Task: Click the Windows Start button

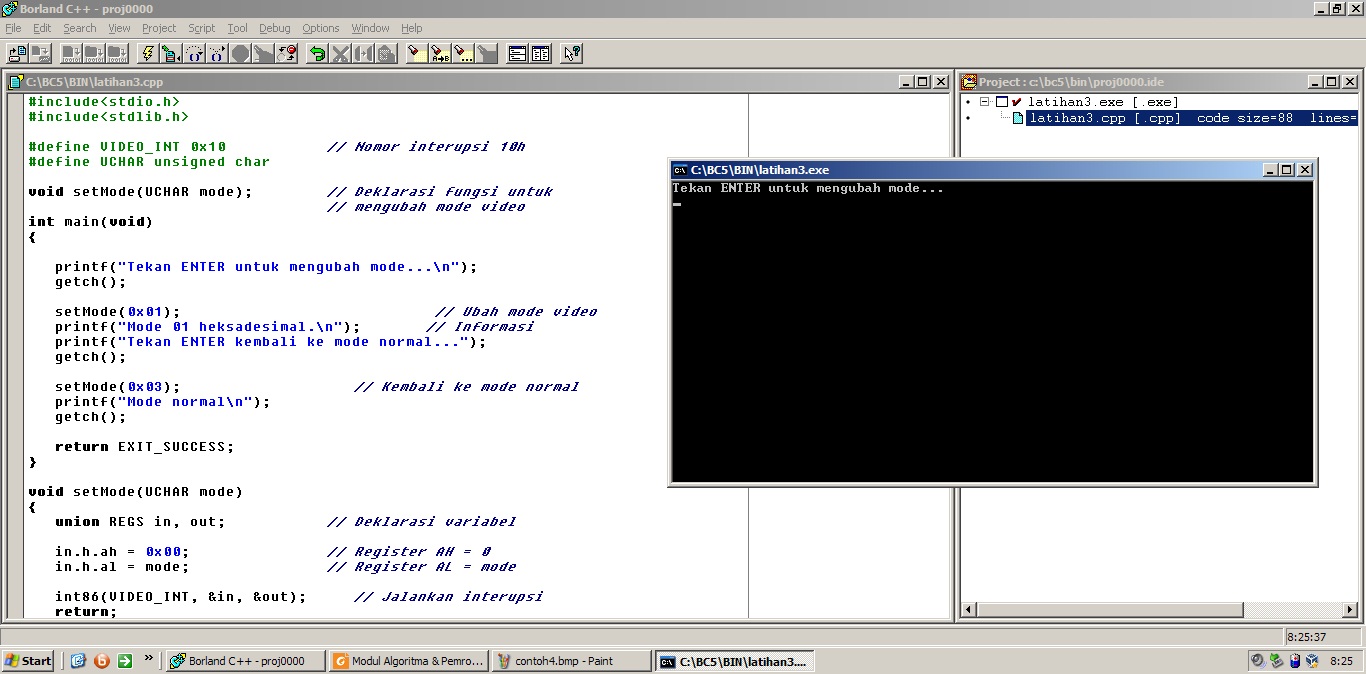Action: pyautogui.click(x=28, y=661)
